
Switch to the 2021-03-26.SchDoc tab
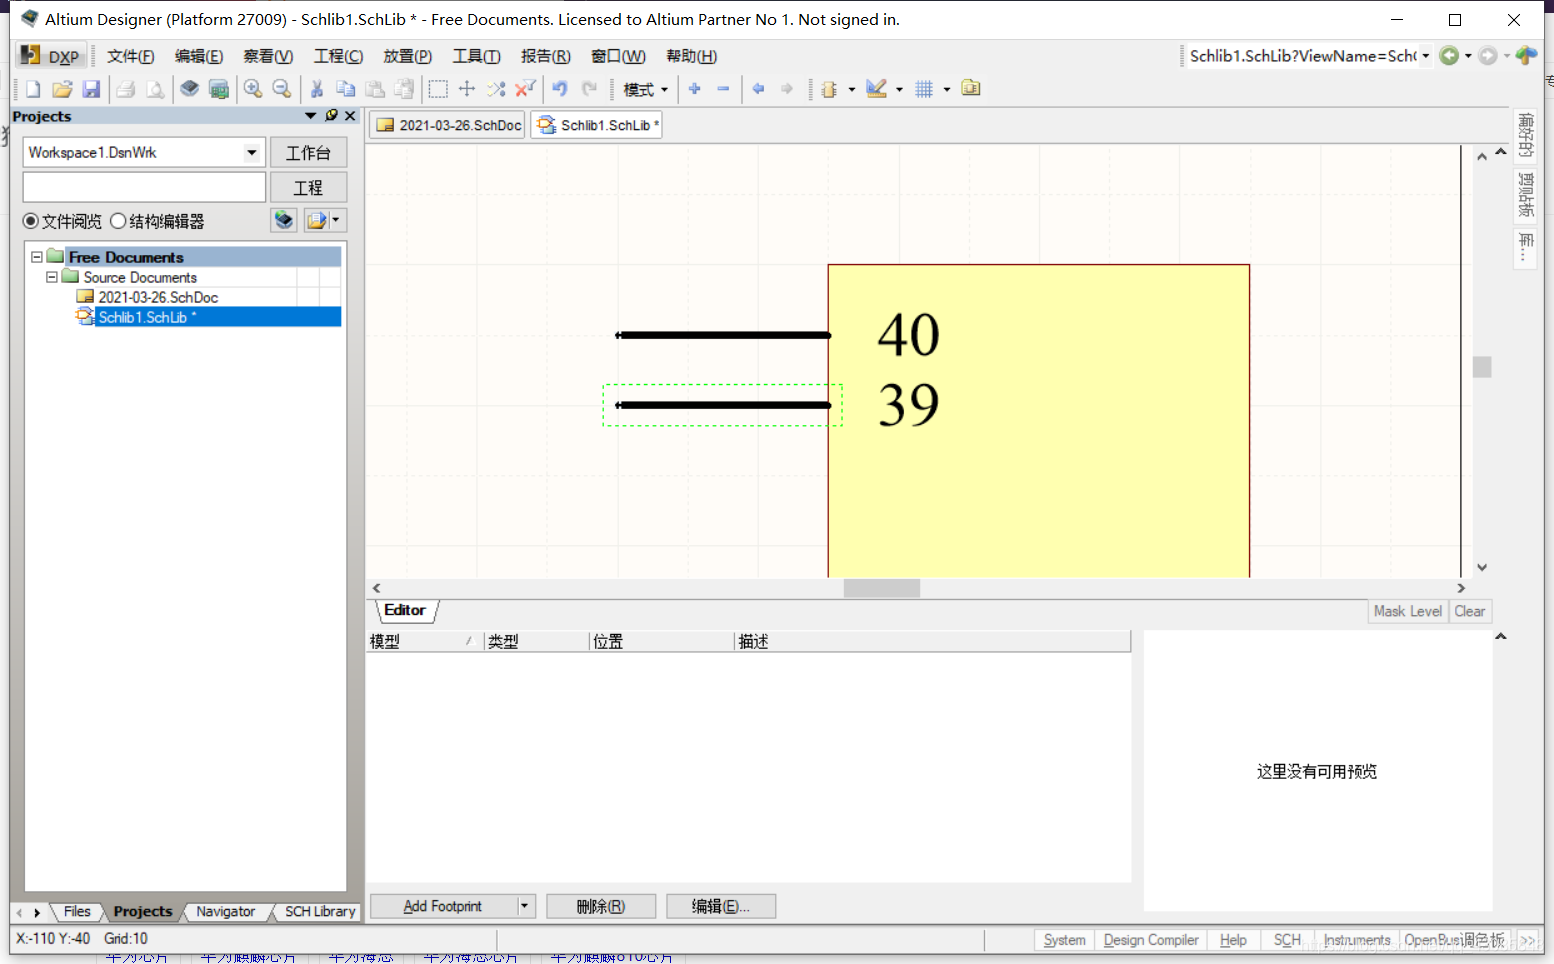point(448,125)
